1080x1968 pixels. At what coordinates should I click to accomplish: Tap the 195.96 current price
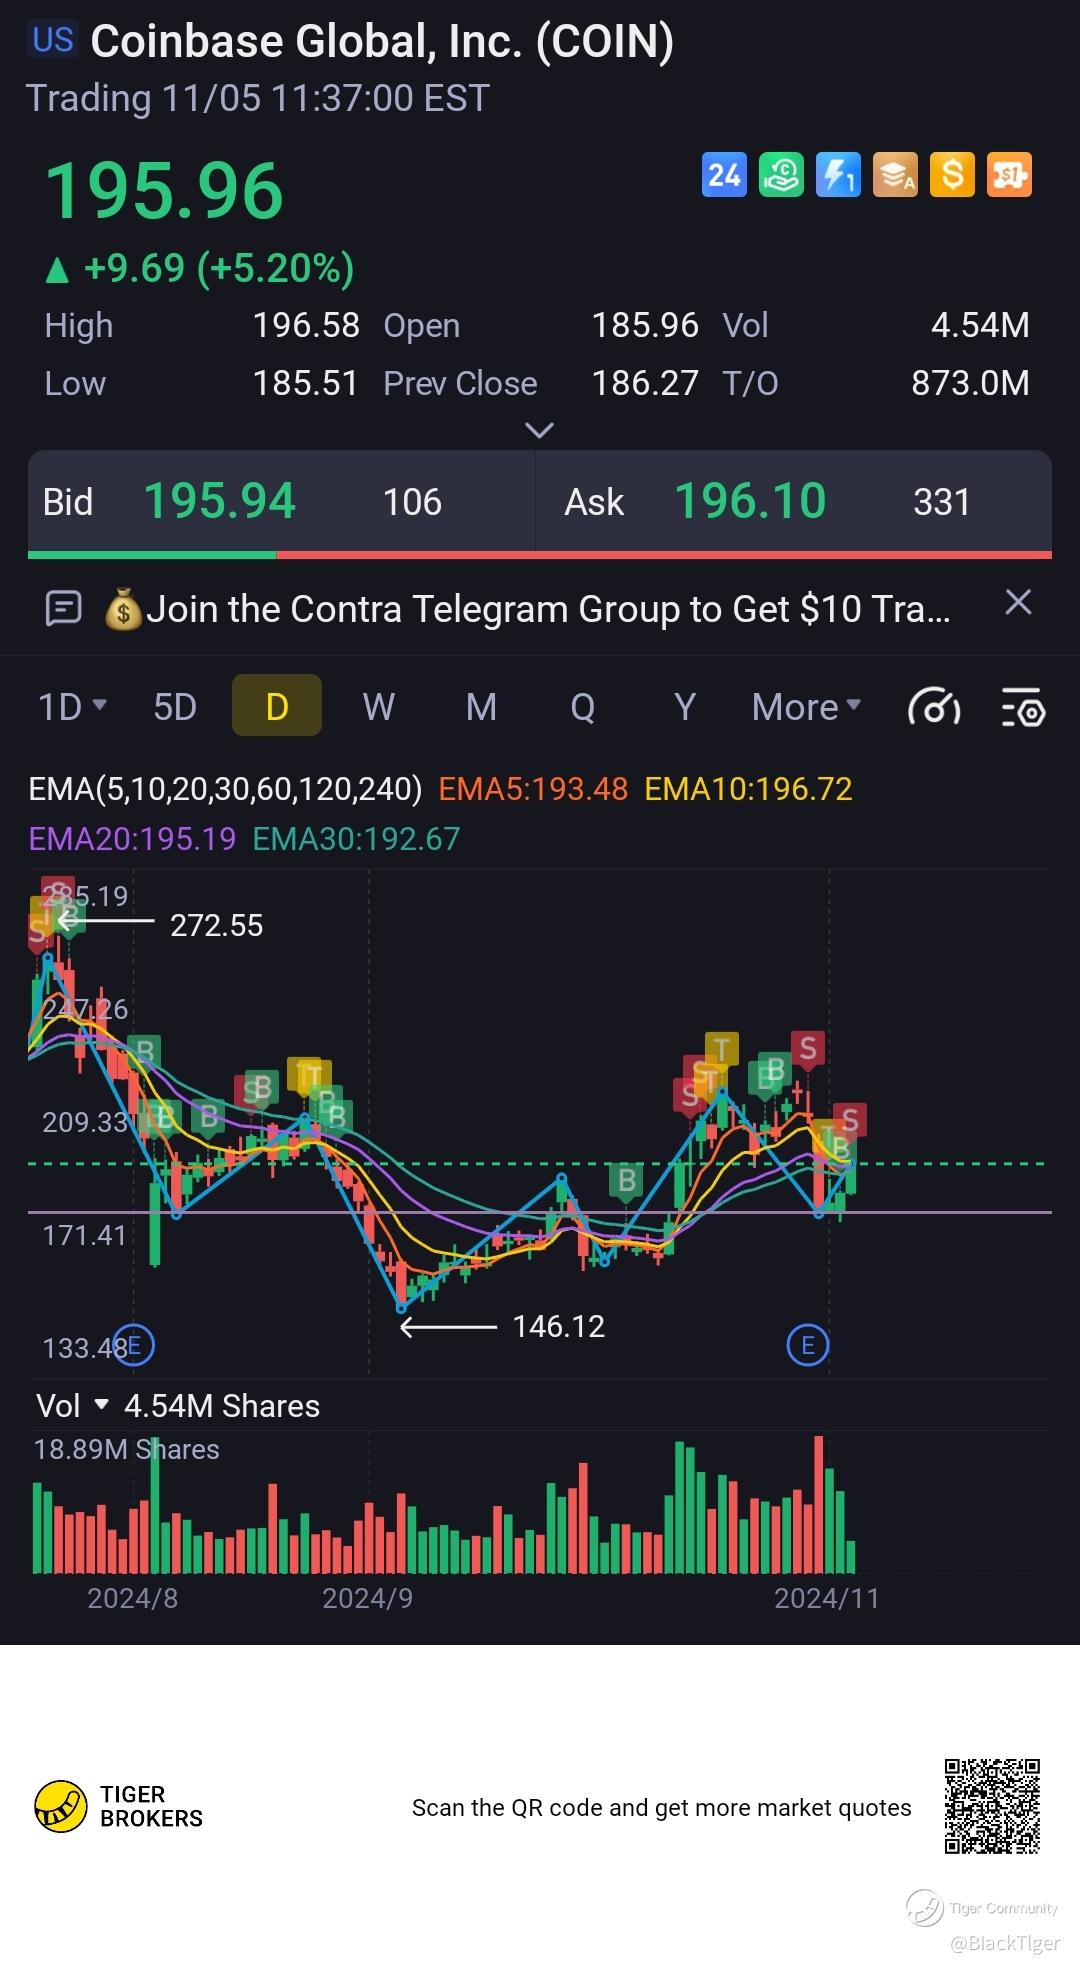pyautogui.click(x=165, y=190)
